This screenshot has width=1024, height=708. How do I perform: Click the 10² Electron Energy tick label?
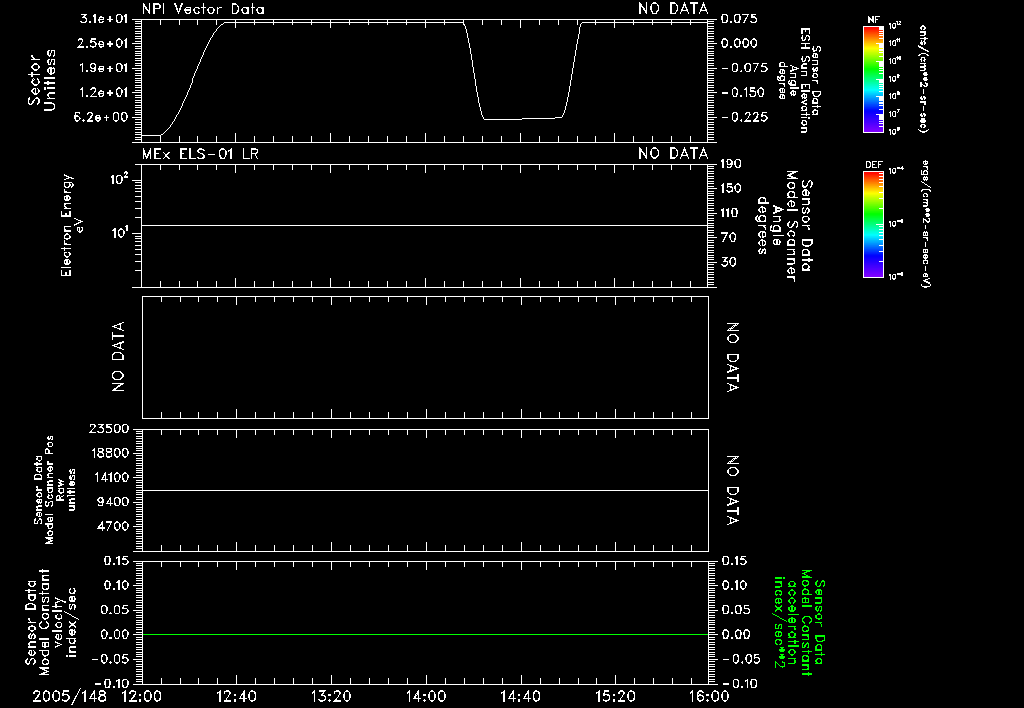(x=120, y=178)
